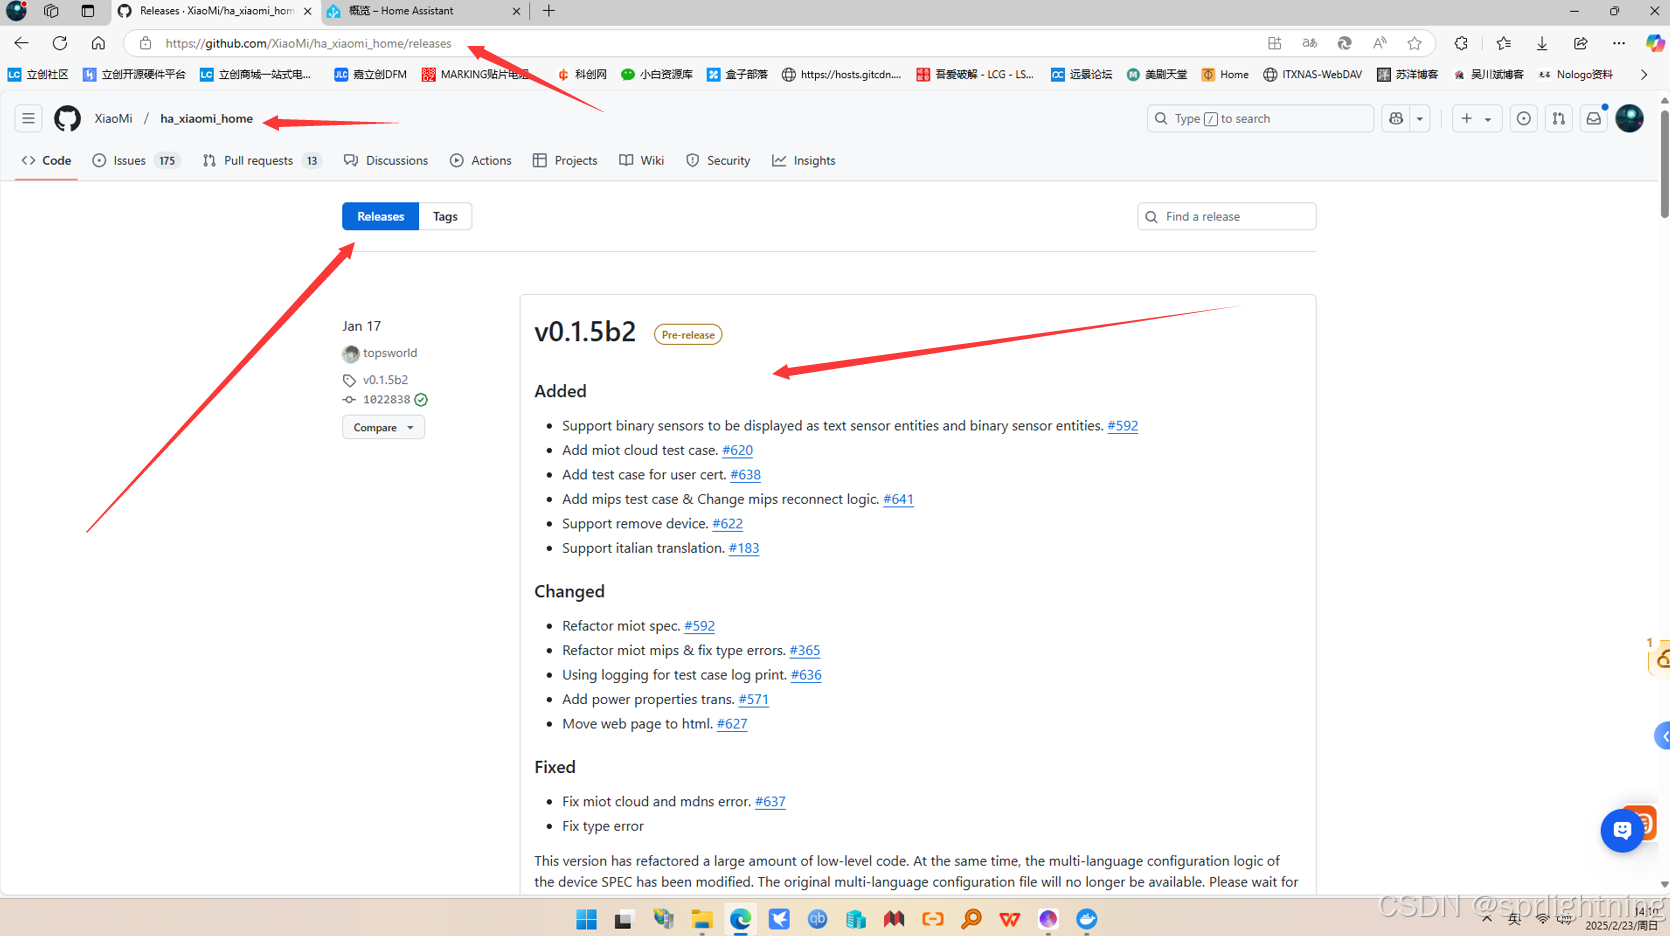Open a new browser tab
This screenshot has height=936, width=1670.
(x=549, y=11)
